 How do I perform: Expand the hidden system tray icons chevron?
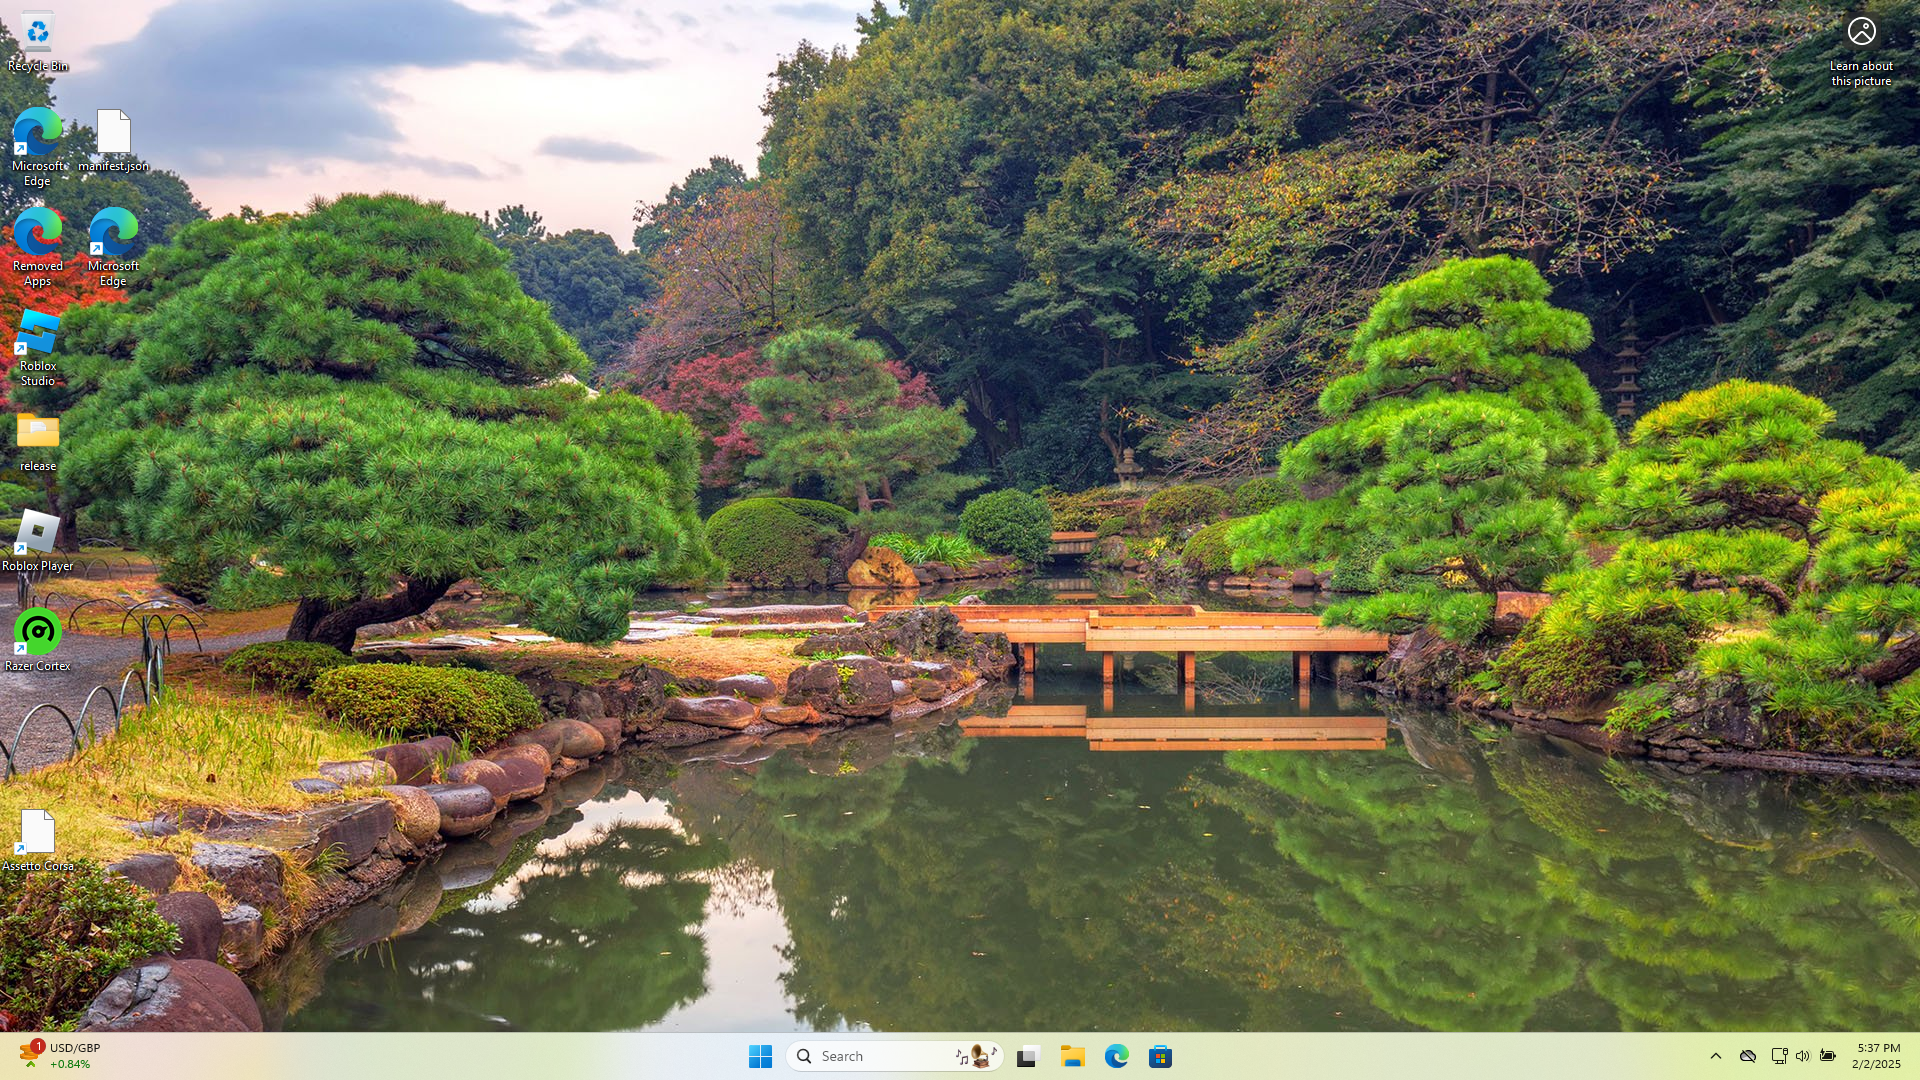(1716, 1056)
